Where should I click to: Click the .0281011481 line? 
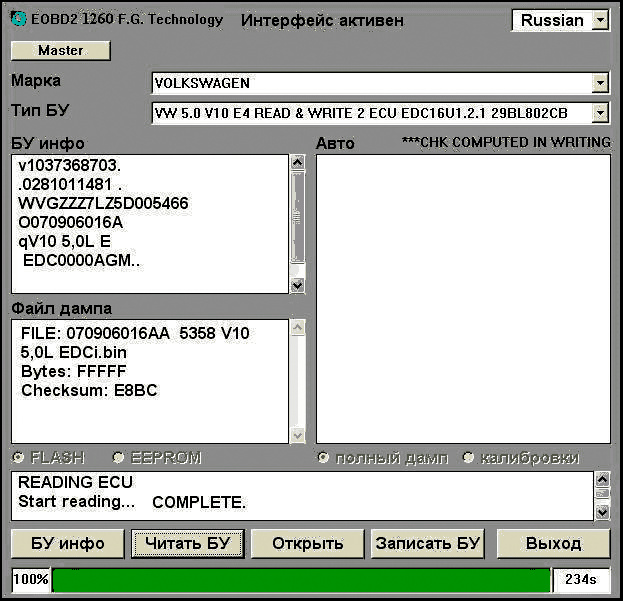(70, 184)
